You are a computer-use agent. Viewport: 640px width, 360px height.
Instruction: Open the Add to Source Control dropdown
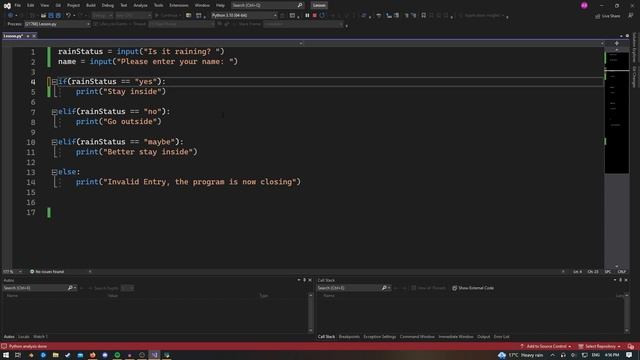click(x=545, y=347)
